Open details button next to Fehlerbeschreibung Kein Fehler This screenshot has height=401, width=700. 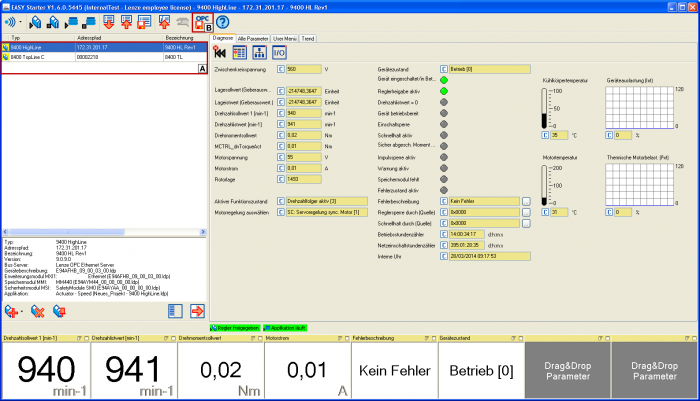526,201
